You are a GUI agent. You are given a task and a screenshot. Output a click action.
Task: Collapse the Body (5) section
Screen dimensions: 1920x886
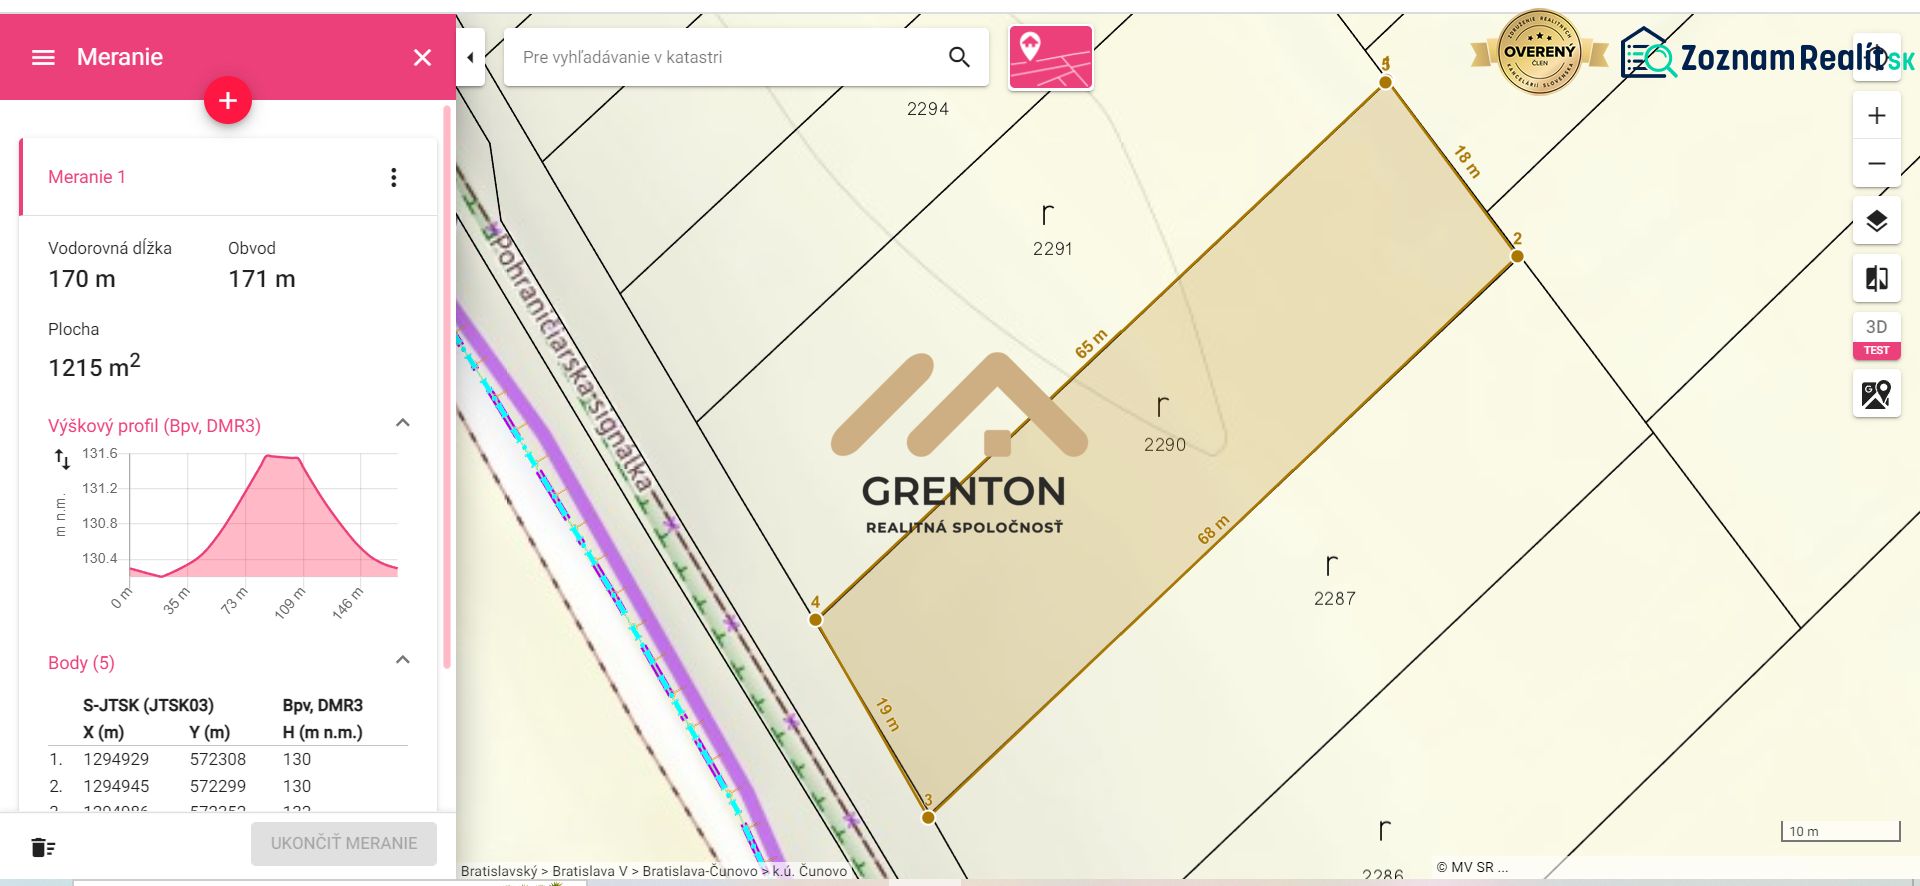402,660
